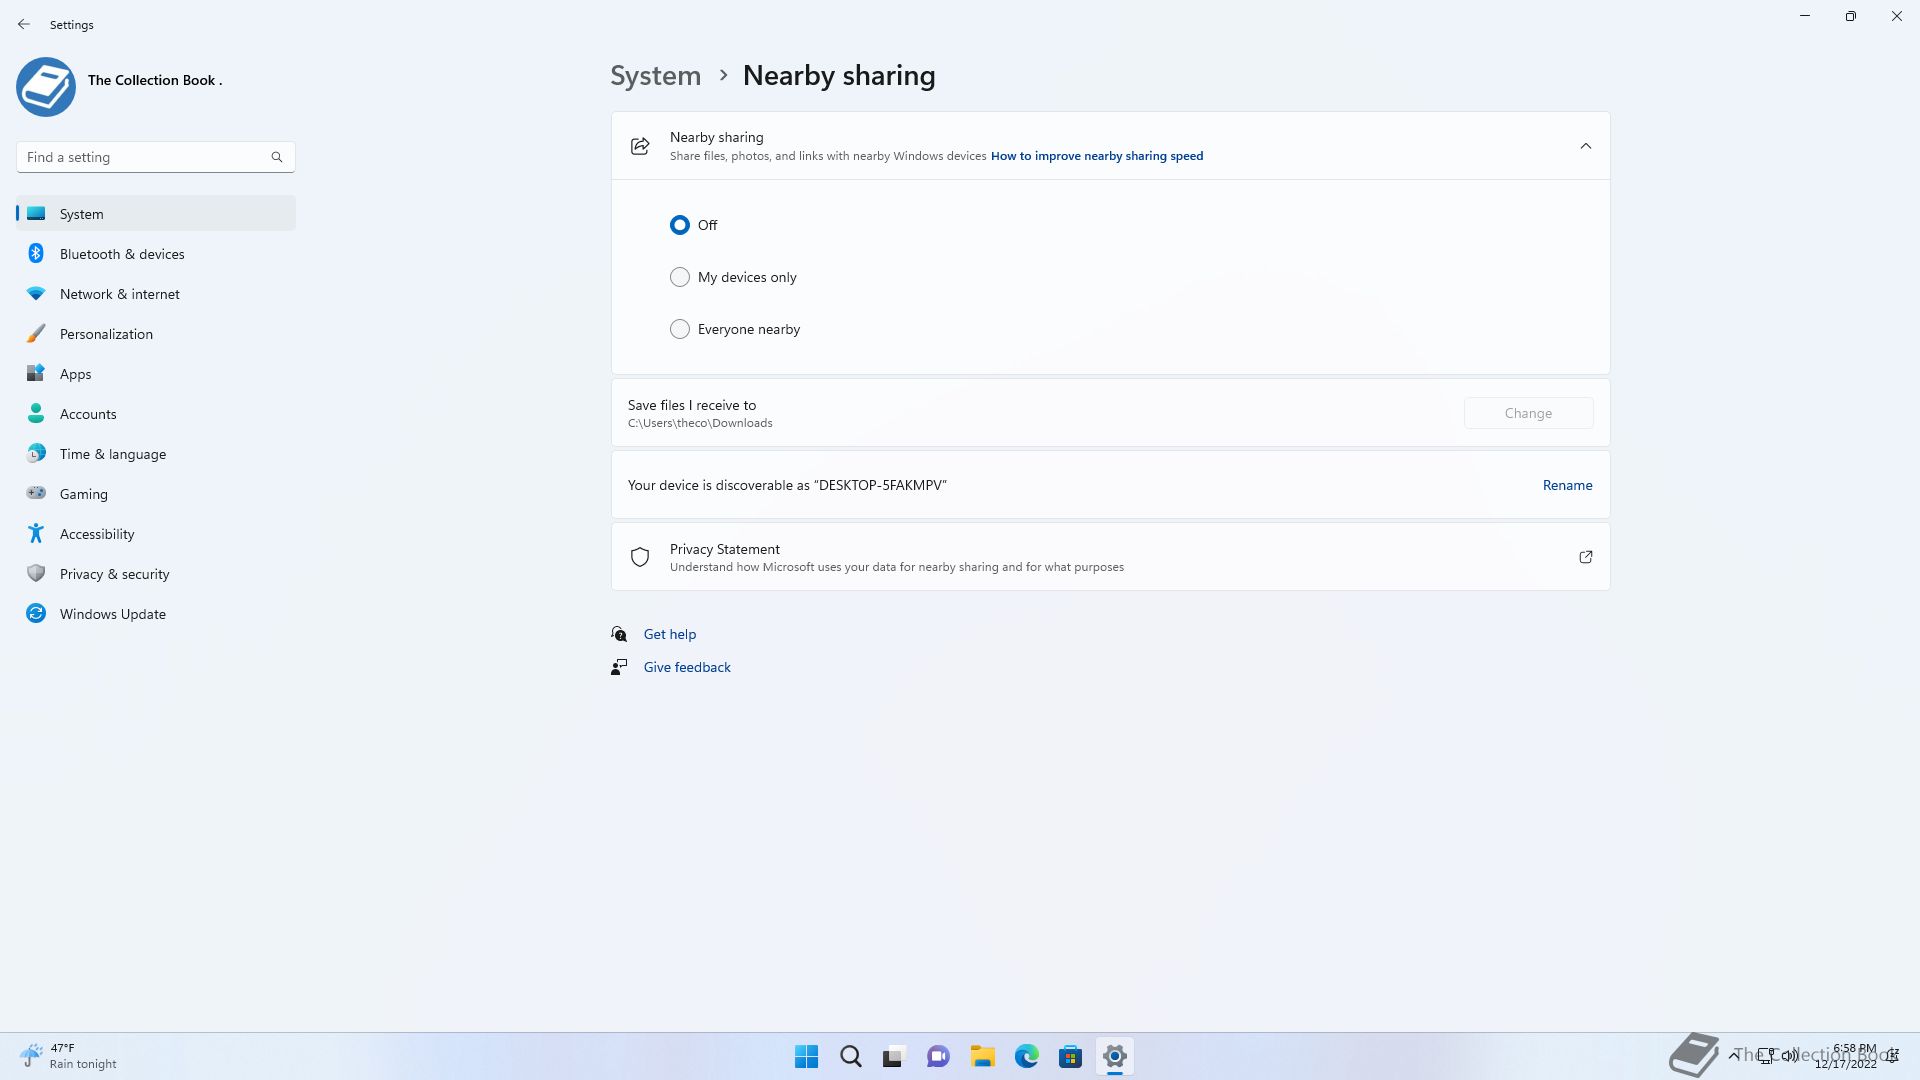Click the Apps icon in the sidebar
The width and height of the screenshot is (1920, 1080).
tap(36, 373)
